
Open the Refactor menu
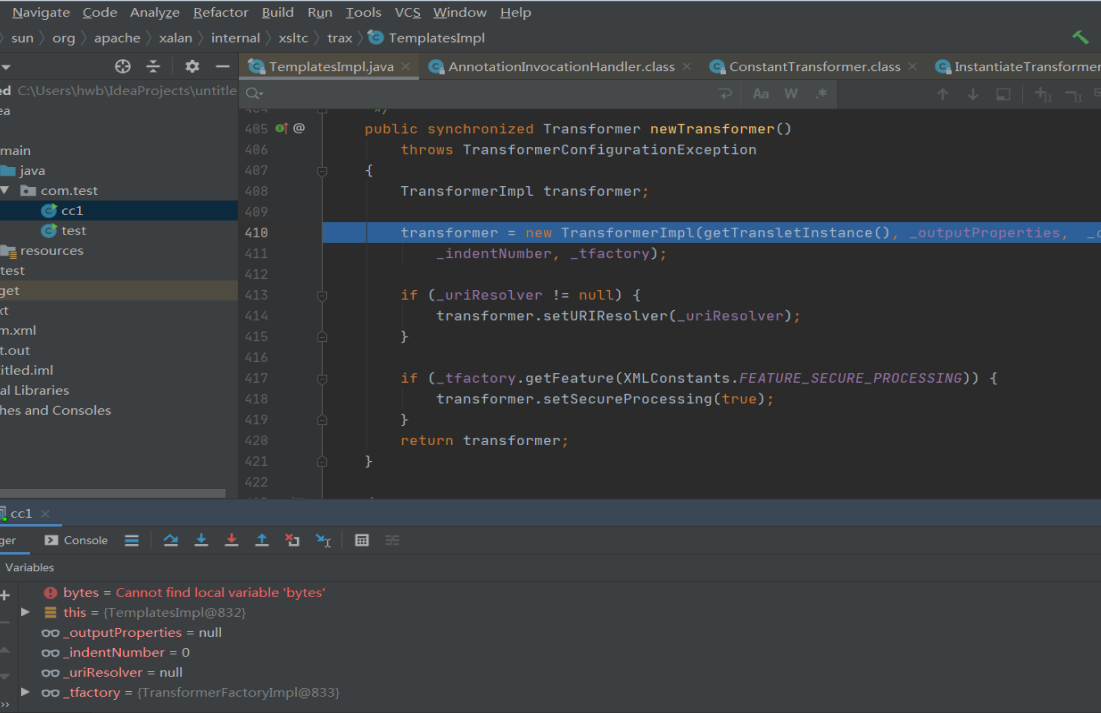[x=220, y=13]
